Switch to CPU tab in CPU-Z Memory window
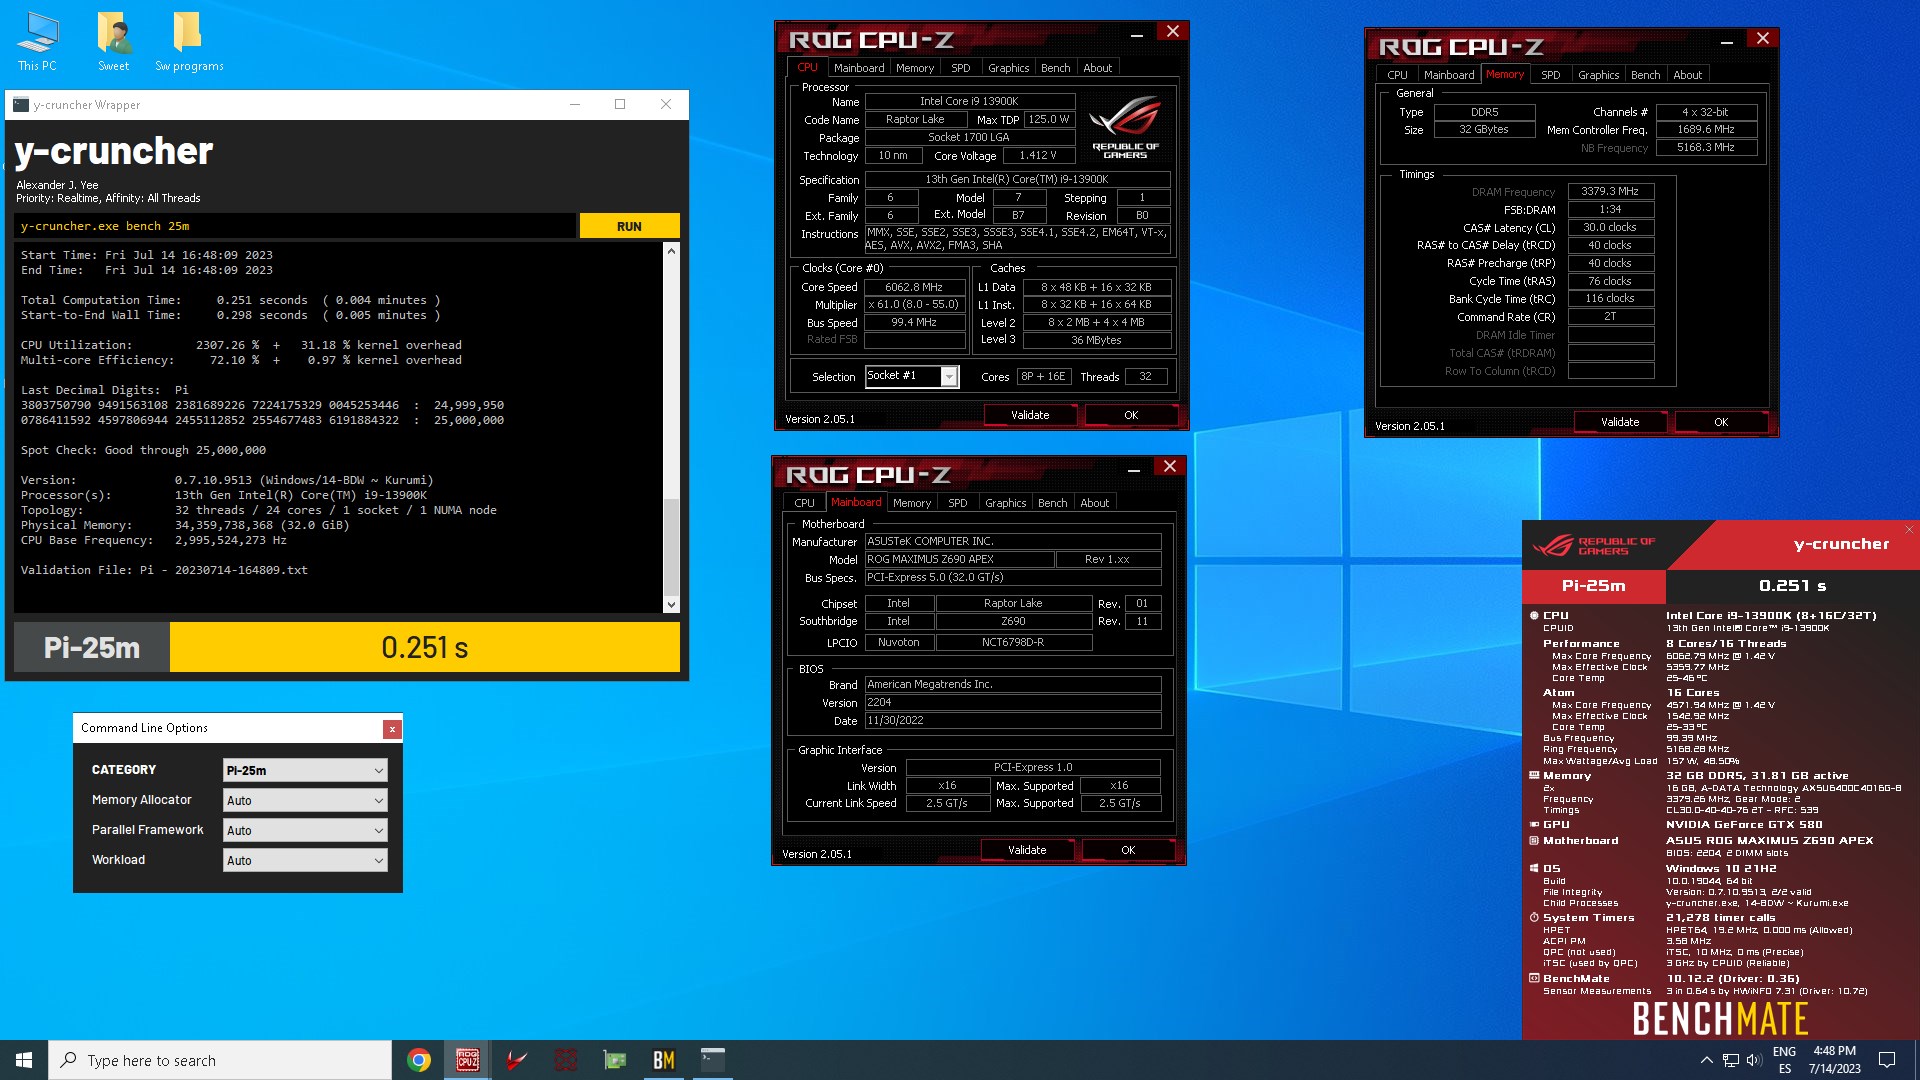 click(x=1397, y=75)
